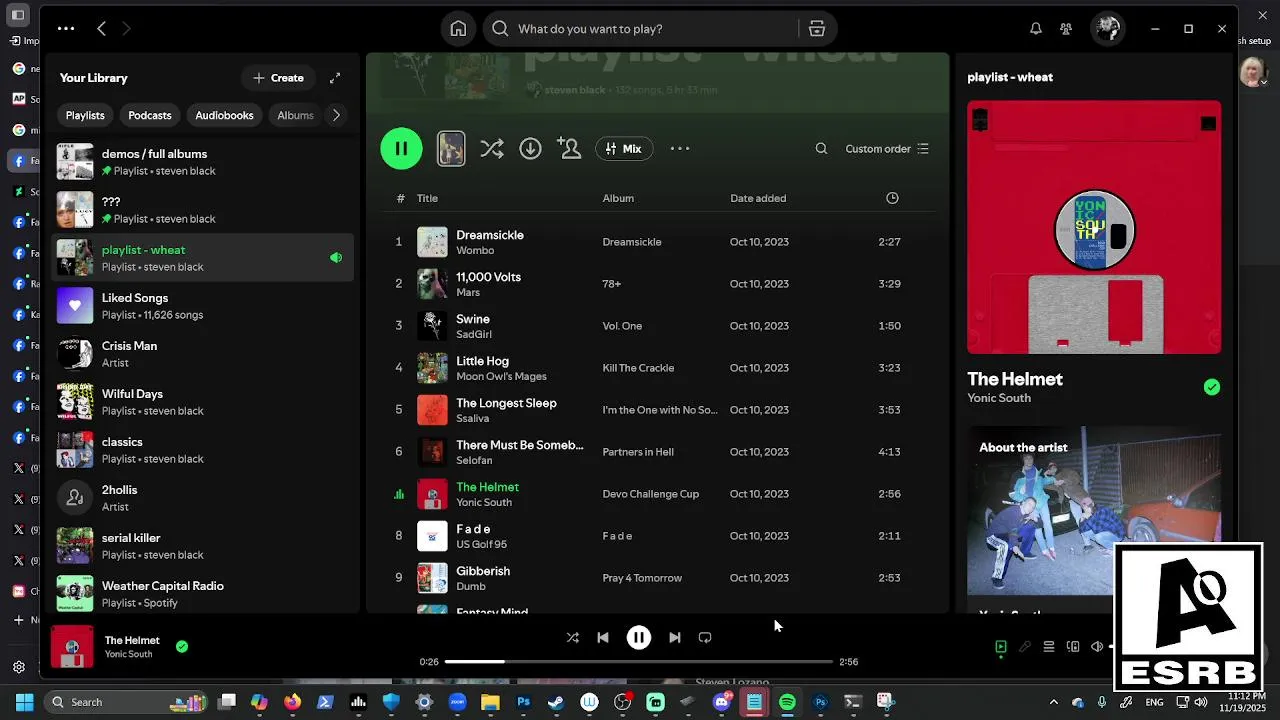1280x720 pixels.
Task: Toggle saved checkmark next to bottom 'The Helmet'
Action: click(x=182, y=647)
